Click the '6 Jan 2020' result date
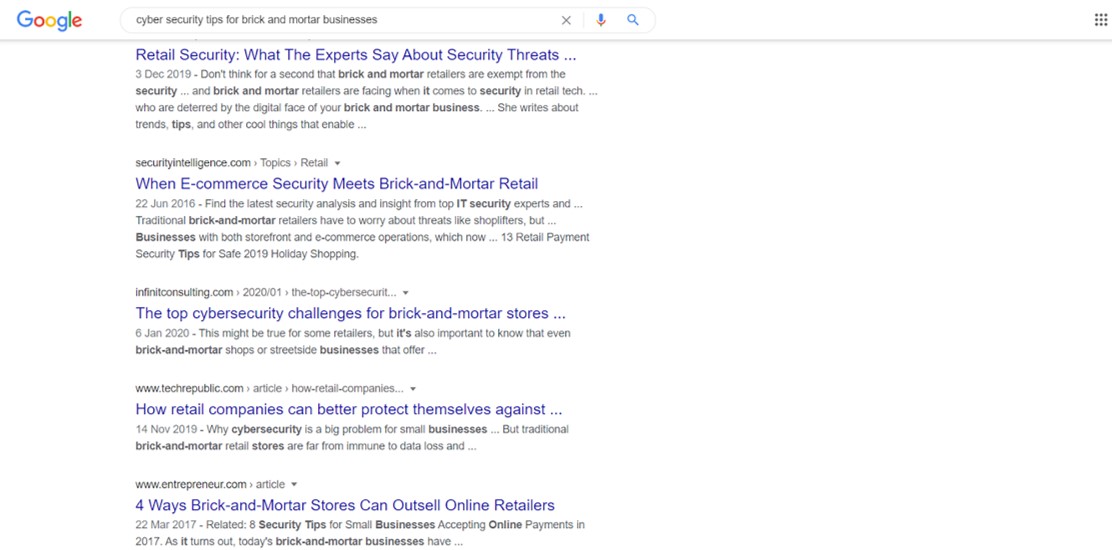Viewport: 1112px width, 550px height. pyautogui.click(x=160, y=332)
